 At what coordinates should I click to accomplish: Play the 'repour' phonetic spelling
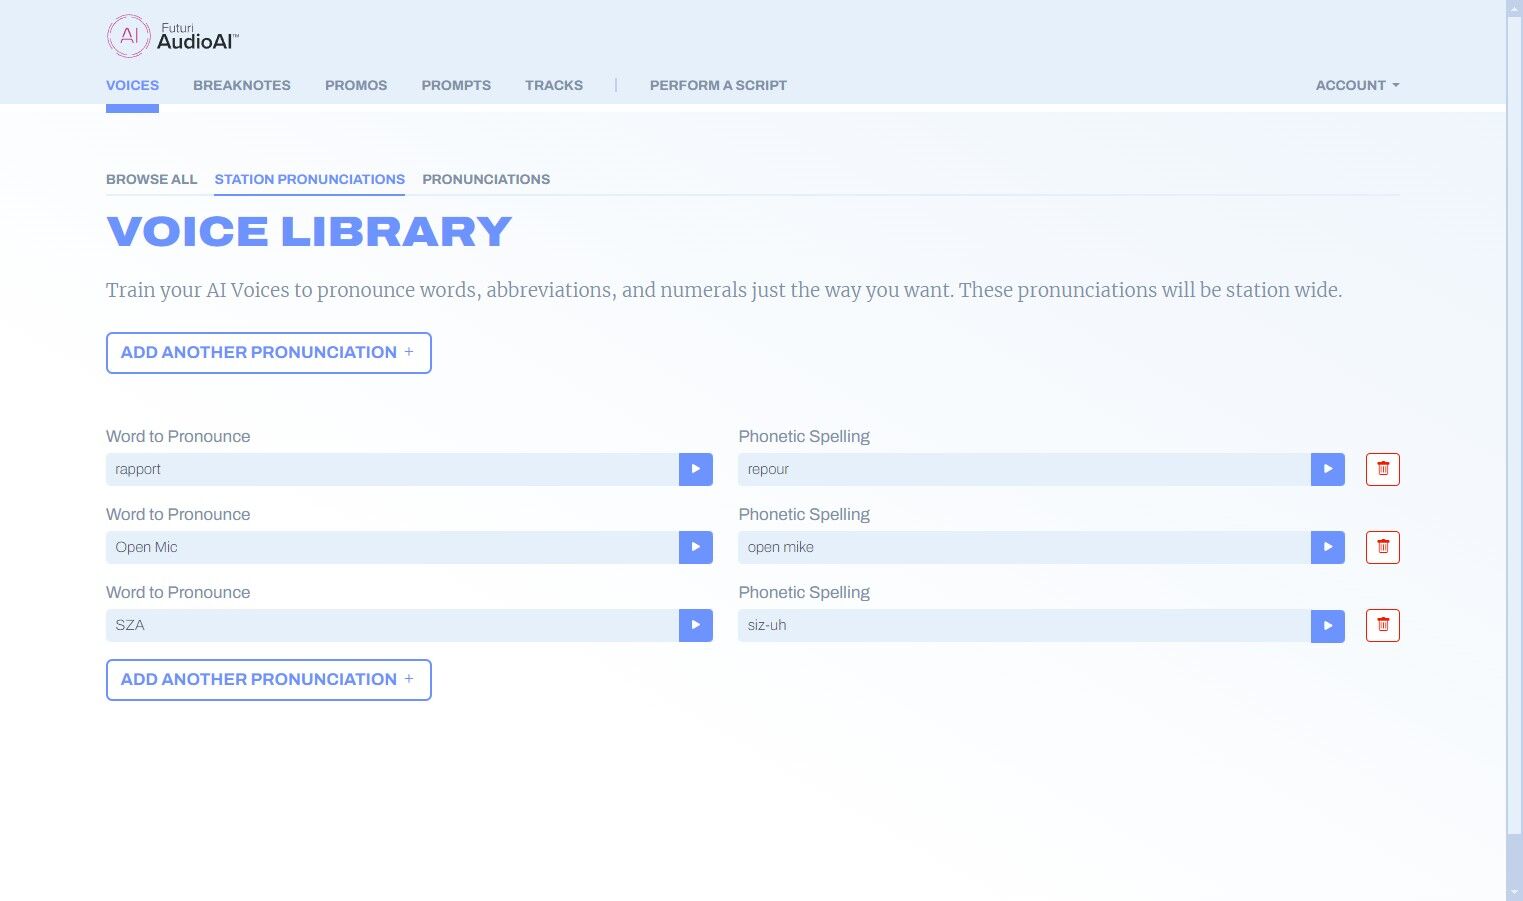pos(1327,469)
